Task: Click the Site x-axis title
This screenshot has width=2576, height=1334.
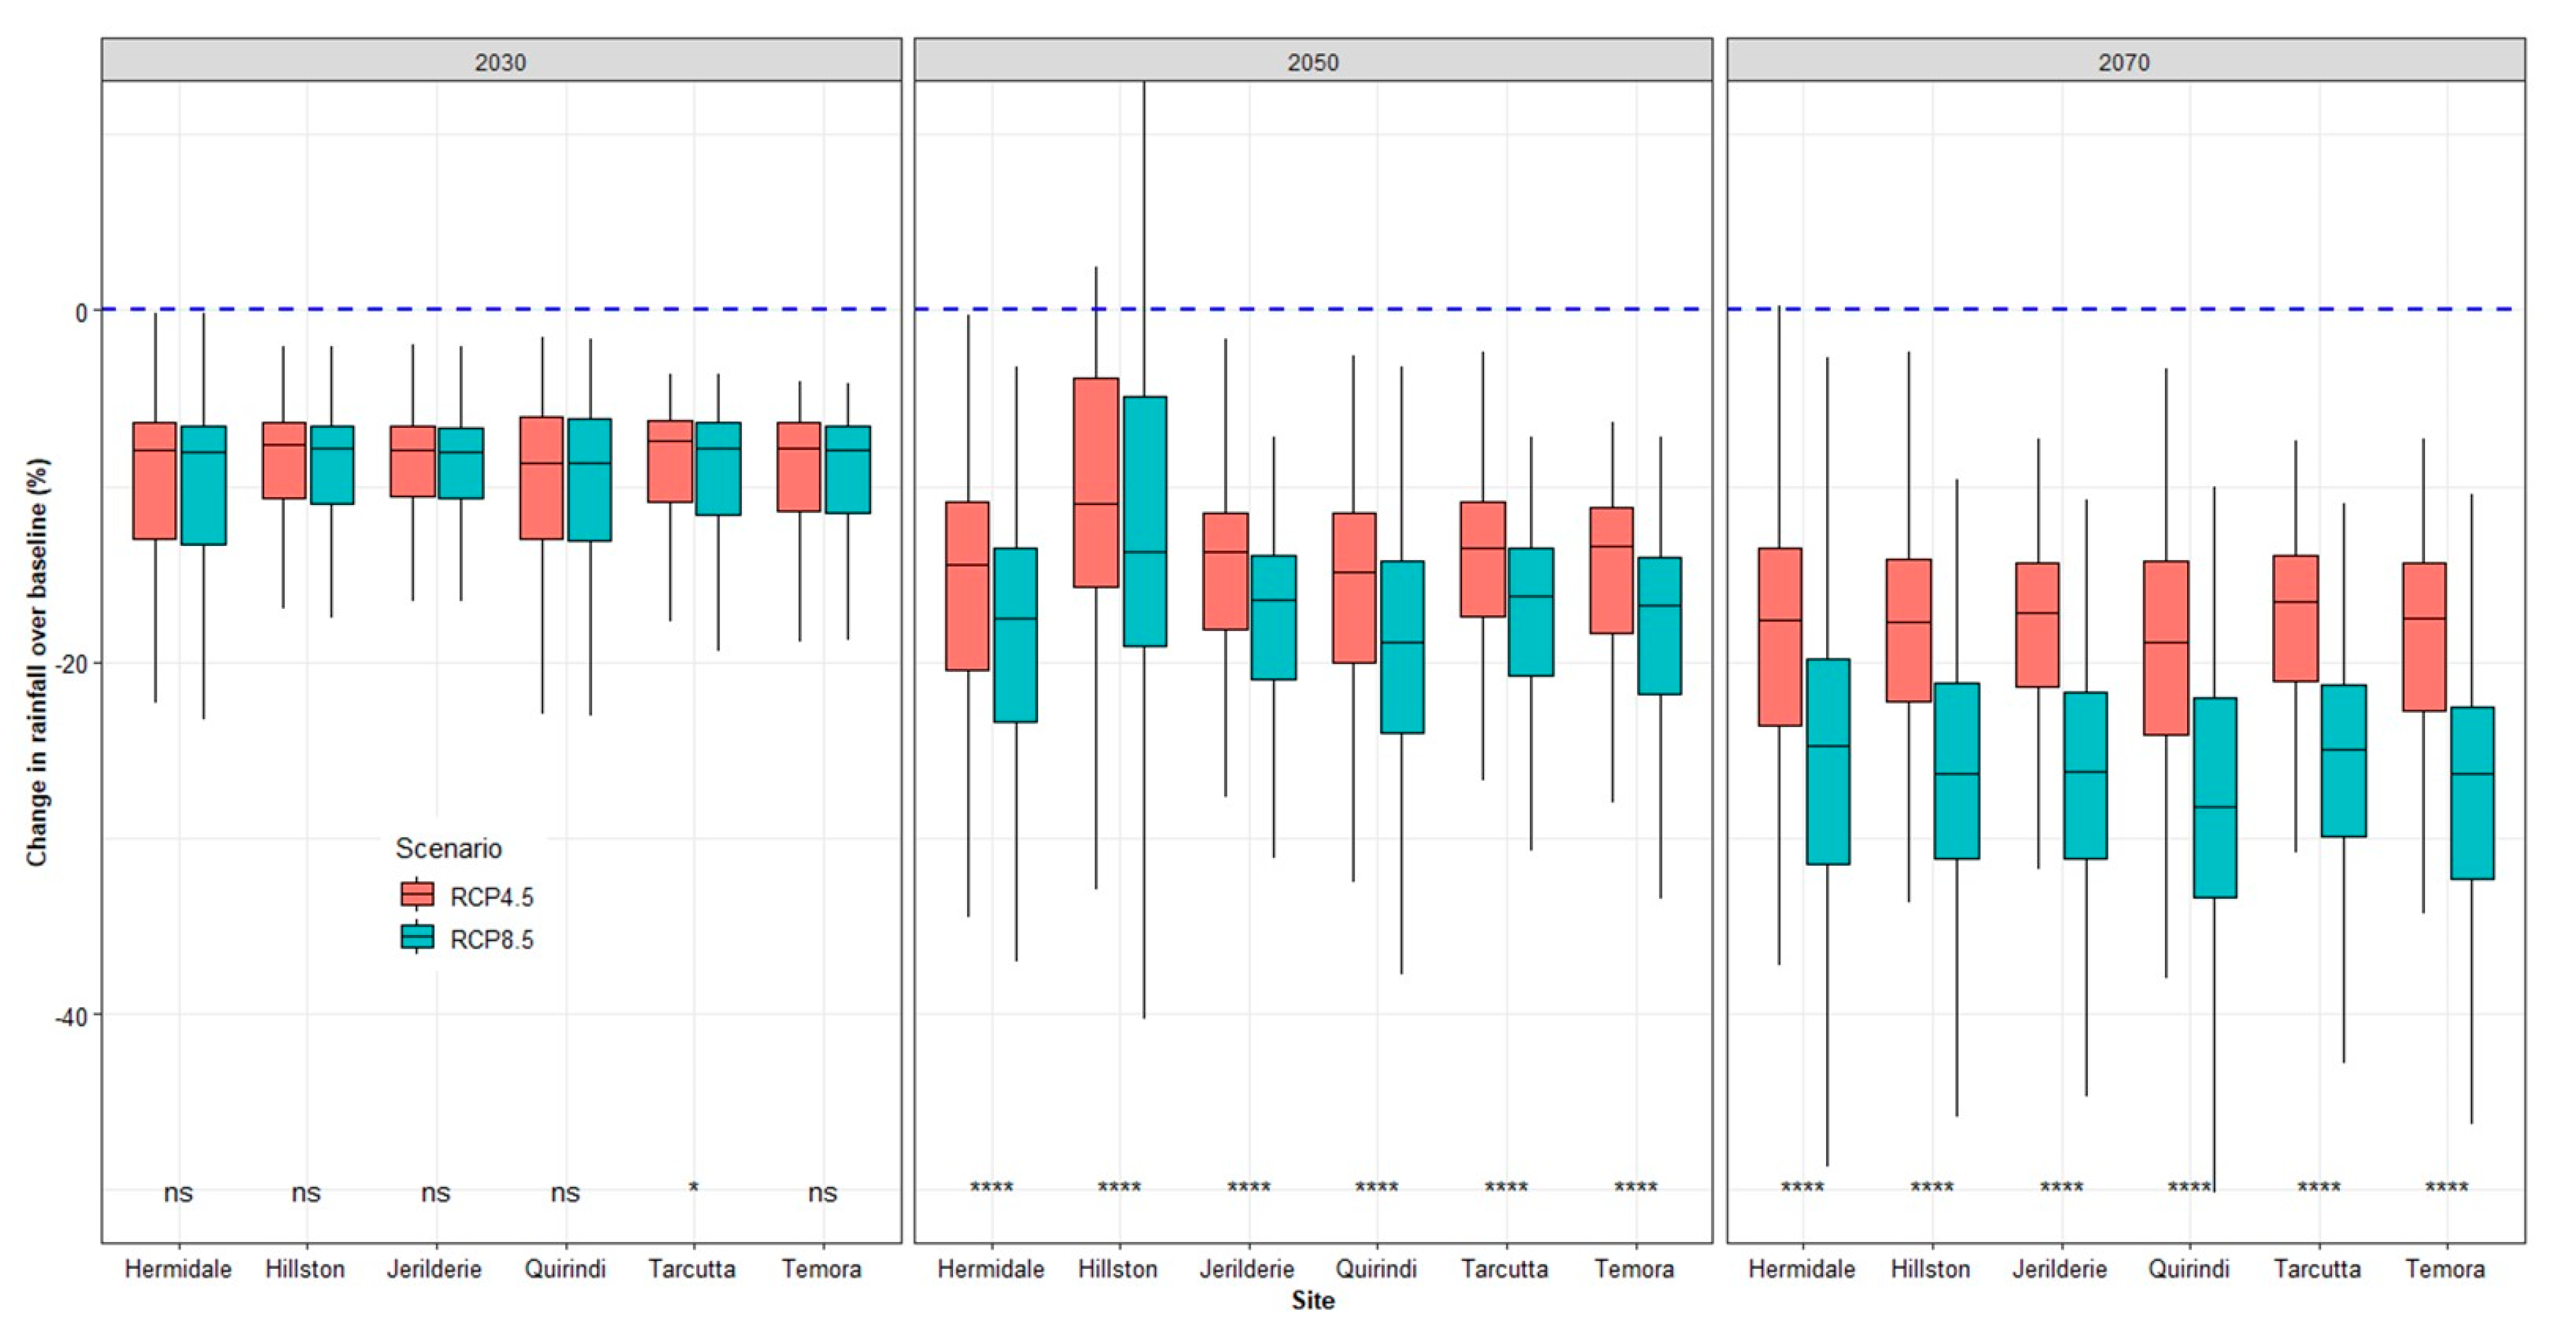Action: click(x=1312, y=1300)
